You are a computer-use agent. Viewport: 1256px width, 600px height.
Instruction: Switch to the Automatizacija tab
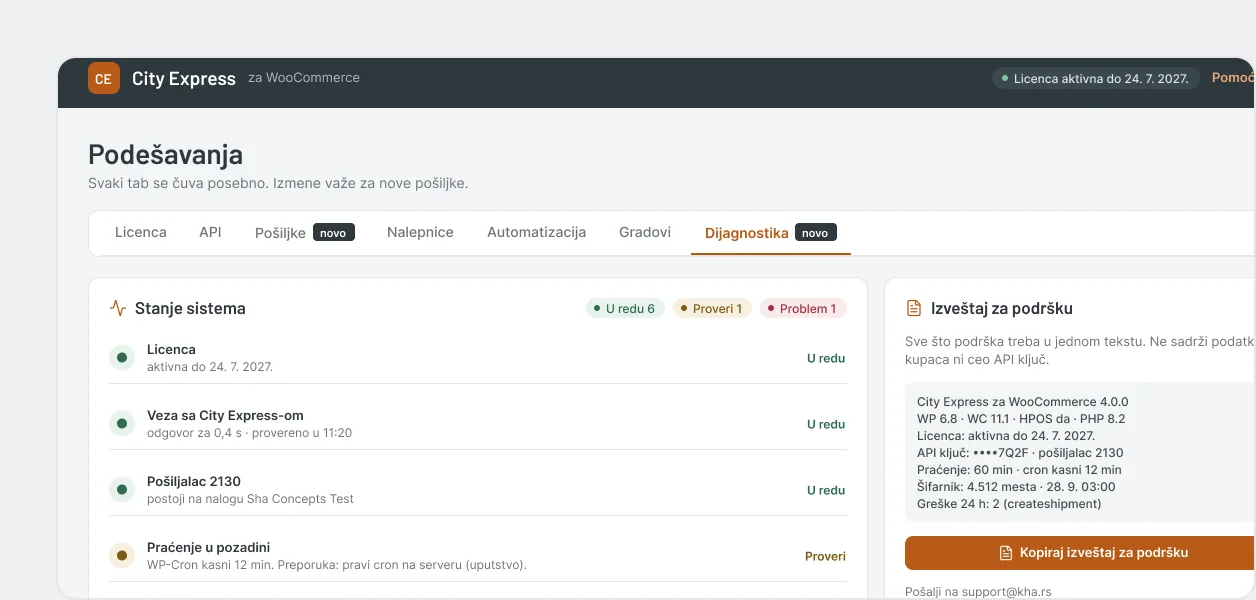tap(536, 232)
